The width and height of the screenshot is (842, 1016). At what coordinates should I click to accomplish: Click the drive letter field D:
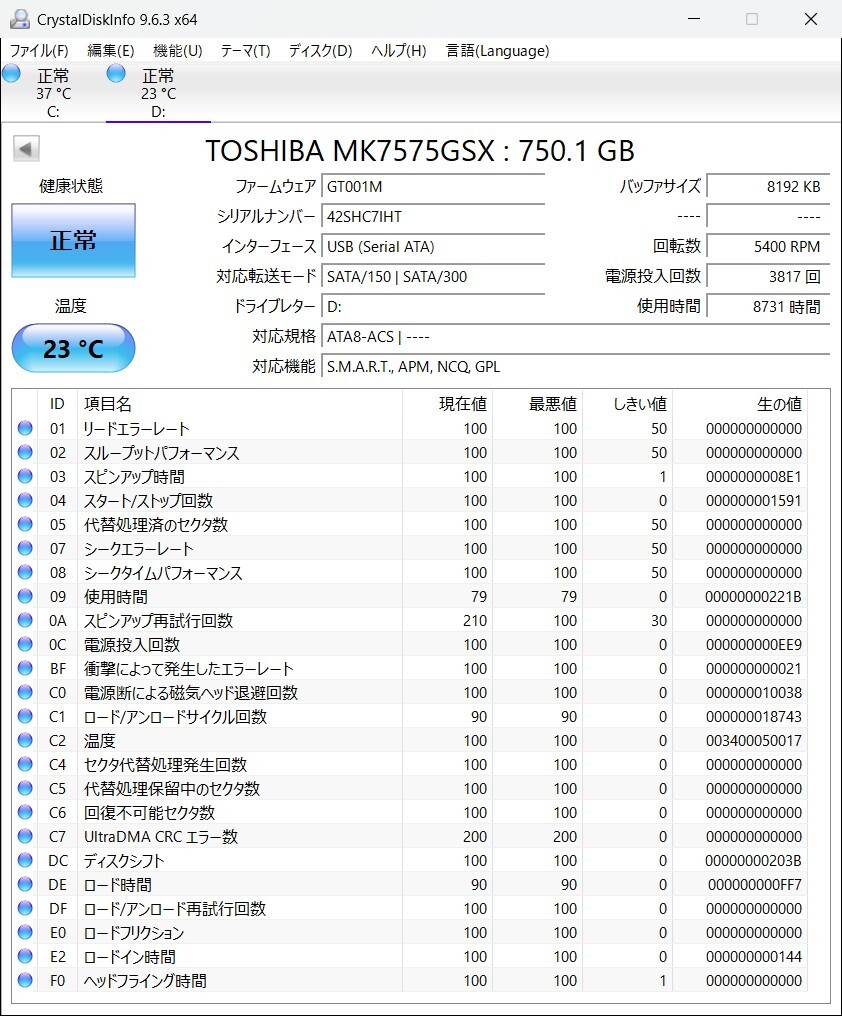click(432, 306)
